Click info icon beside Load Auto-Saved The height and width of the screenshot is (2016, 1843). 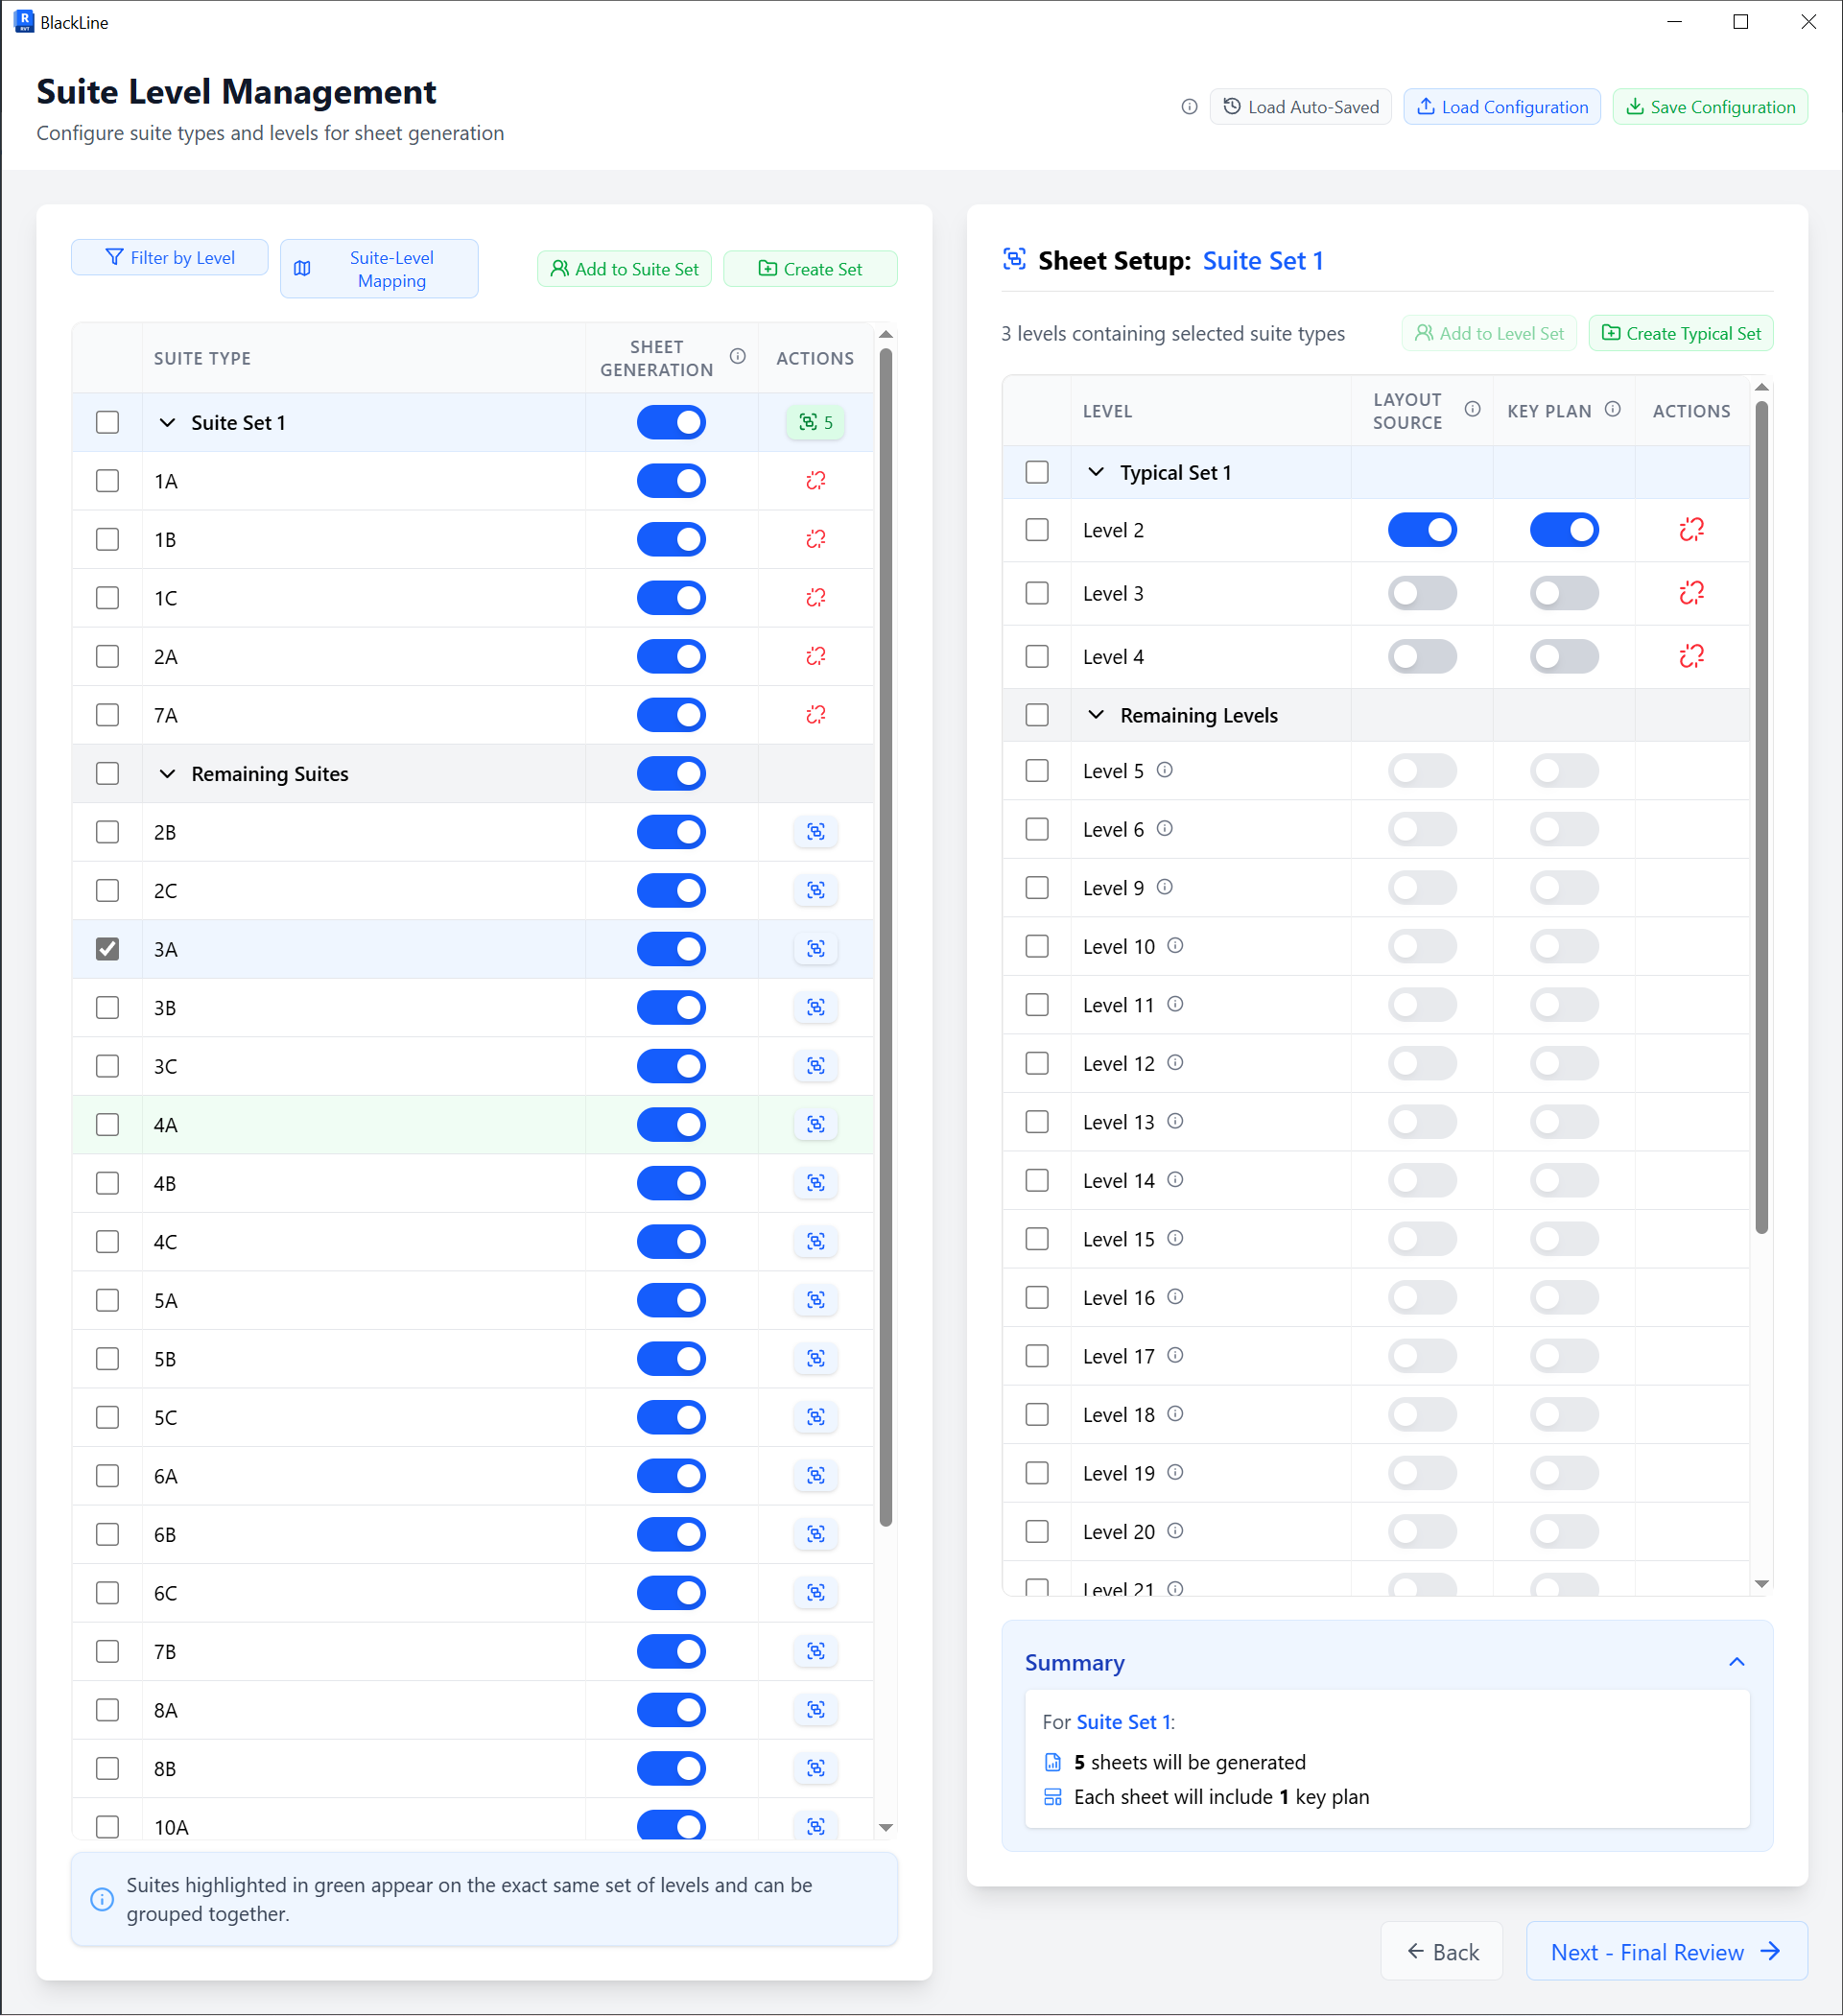coord(1189,107)
